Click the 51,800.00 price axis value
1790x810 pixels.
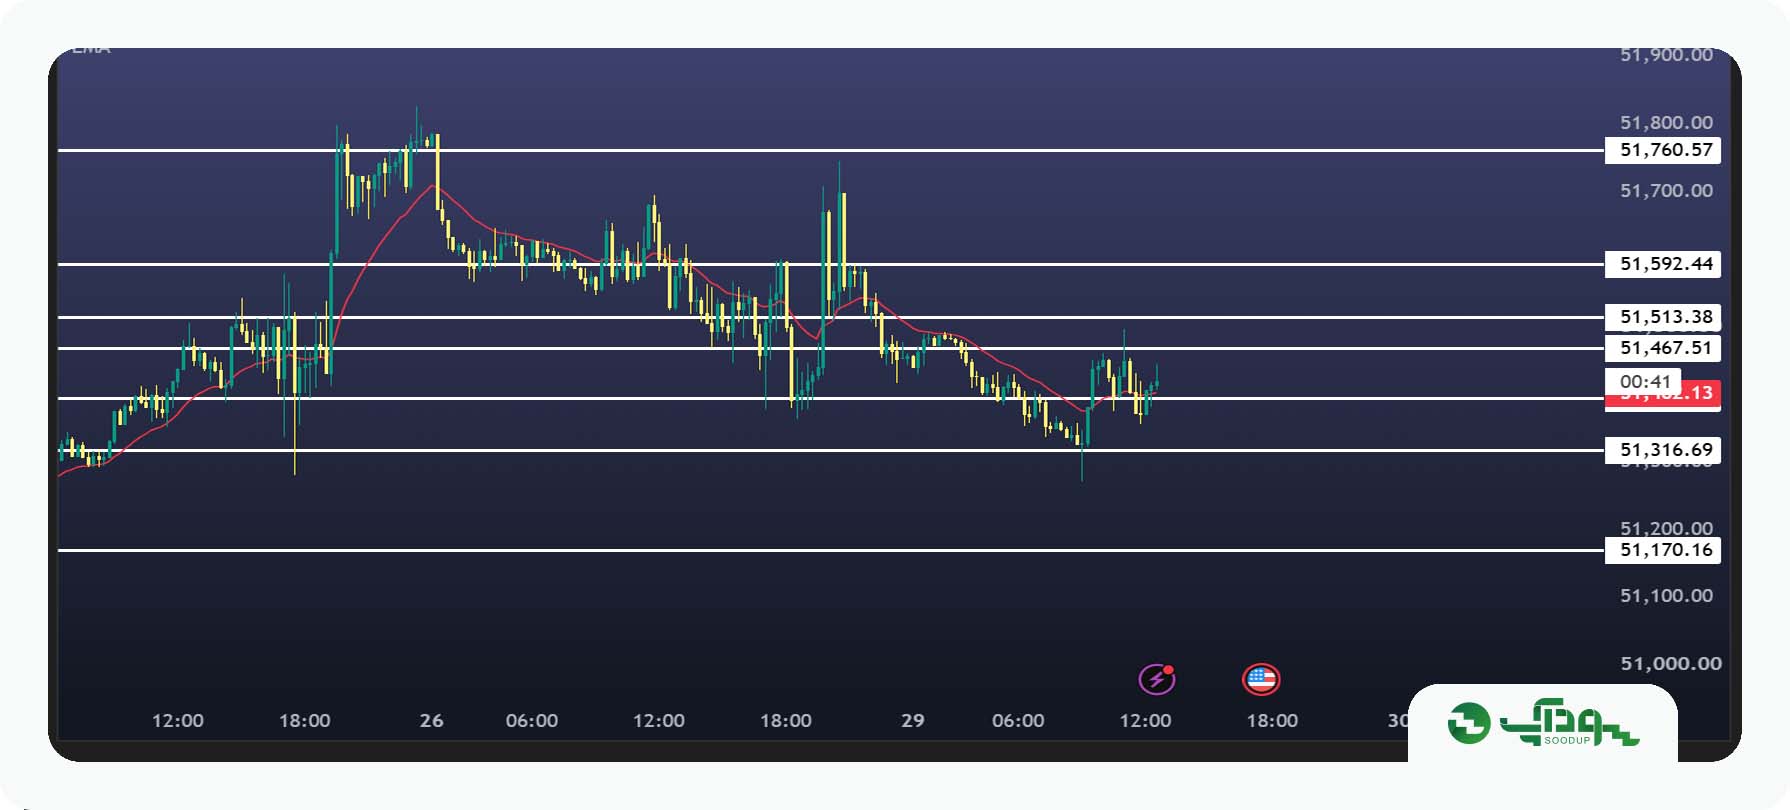(1666, 122)
